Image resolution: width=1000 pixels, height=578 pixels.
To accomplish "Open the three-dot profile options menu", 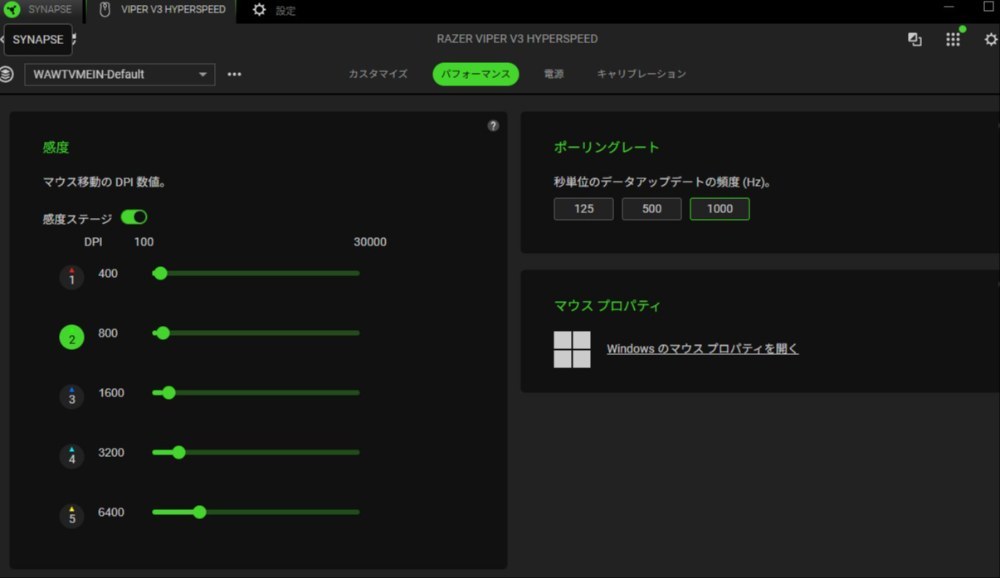I will pyautogui.click(x=234, y=74).
